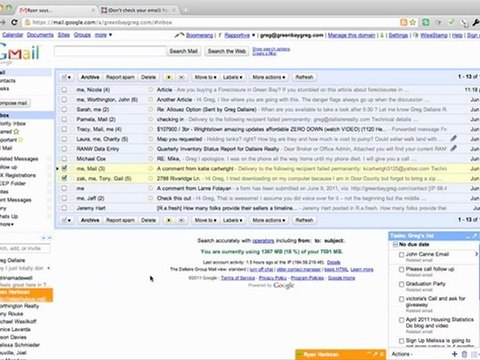Tick the checkbox for Another Article email

[x=64, y=99]
